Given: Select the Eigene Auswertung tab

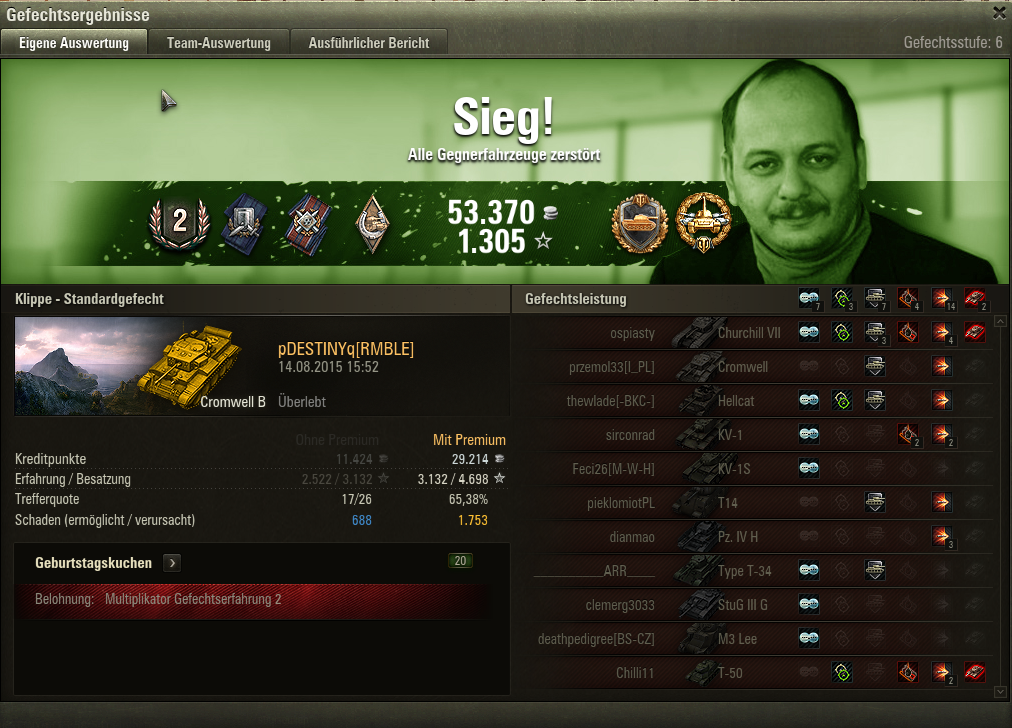Looking at the screenshot, I should click(x=74, y=43).
